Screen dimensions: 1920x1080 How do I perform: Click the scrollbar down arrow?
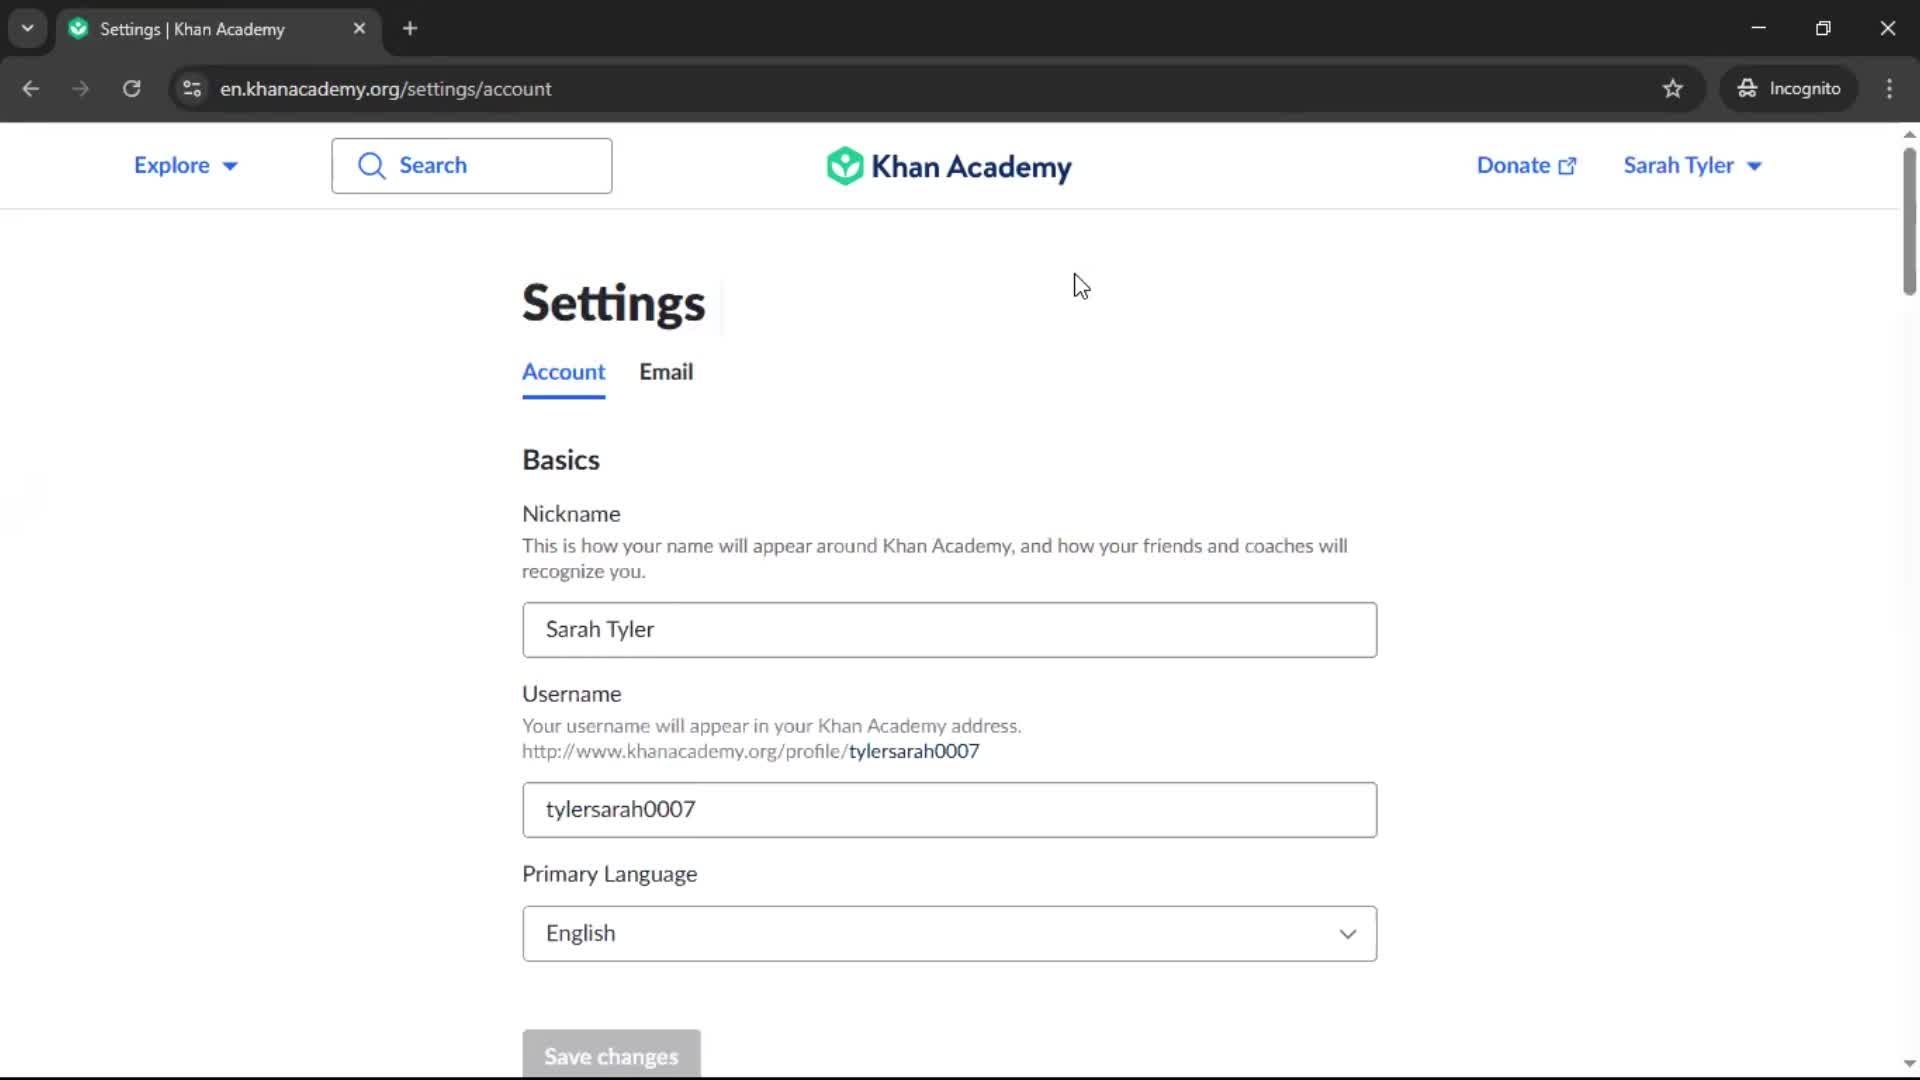click(1909, 1064)
